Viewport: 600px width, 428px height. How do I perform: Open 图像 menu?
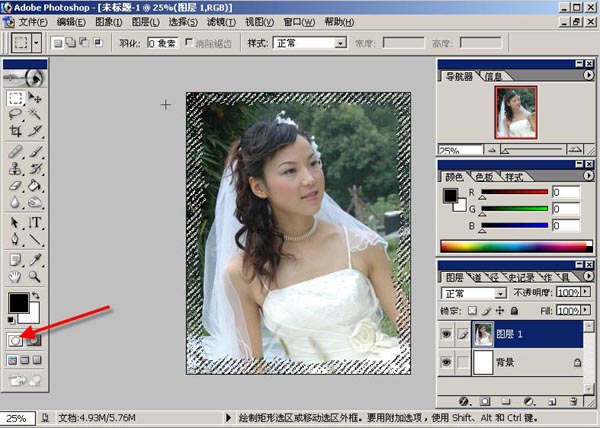pyautogui.click(x=109, y=22)
